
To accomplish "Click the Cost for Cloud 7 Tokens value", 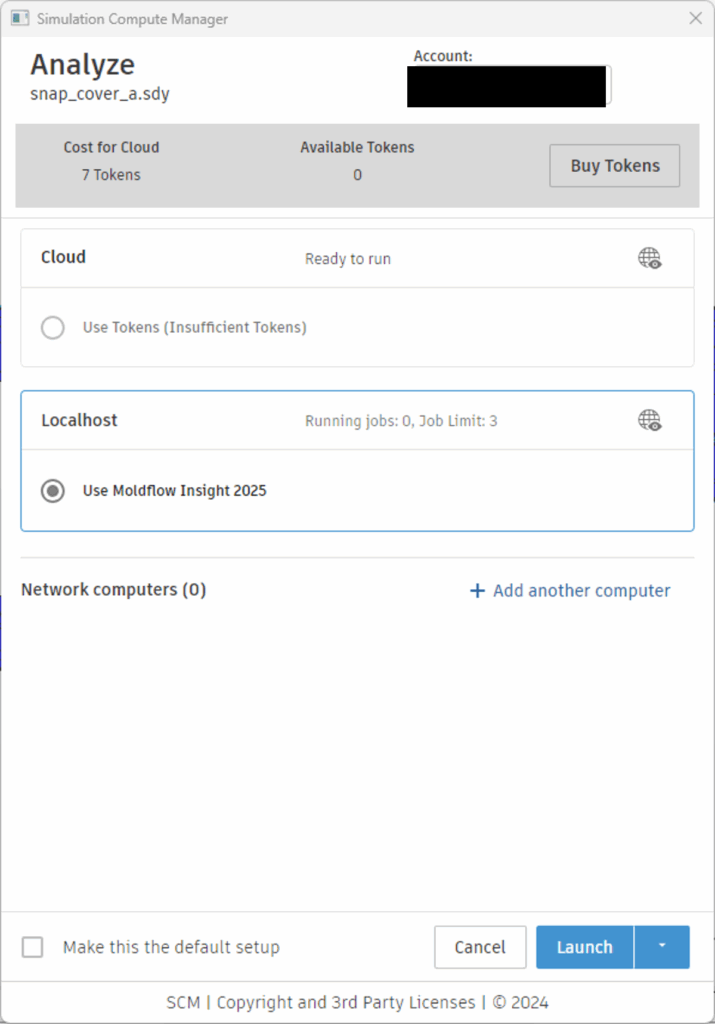I will 111,175.
